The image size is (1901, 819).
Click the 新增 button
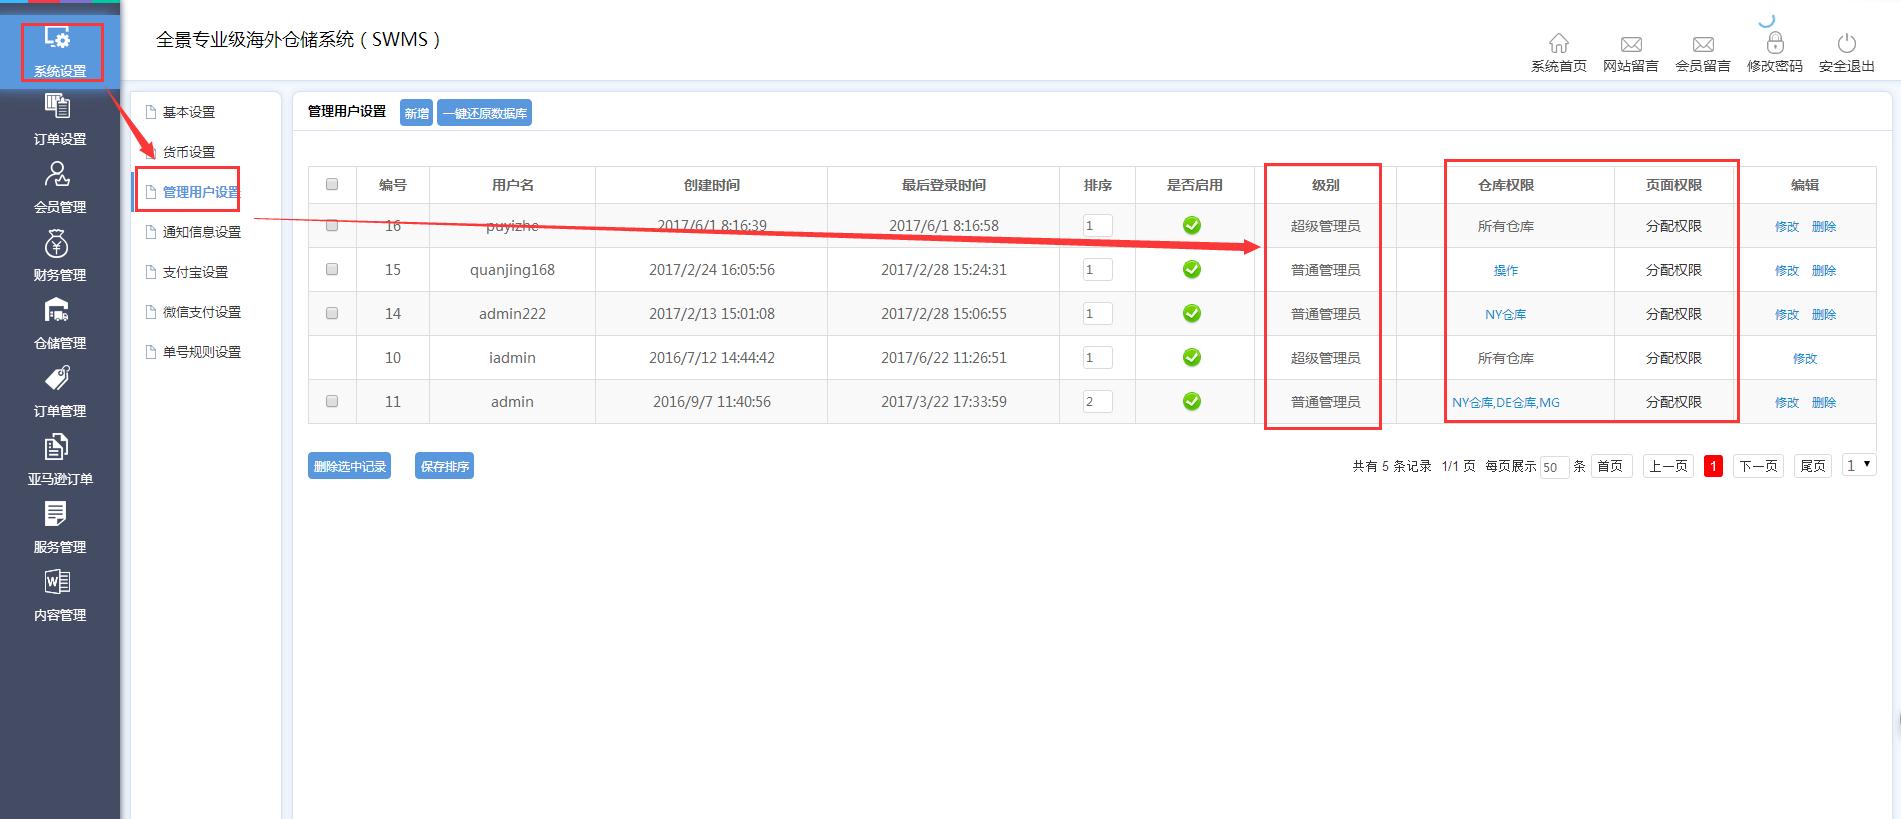416,113
